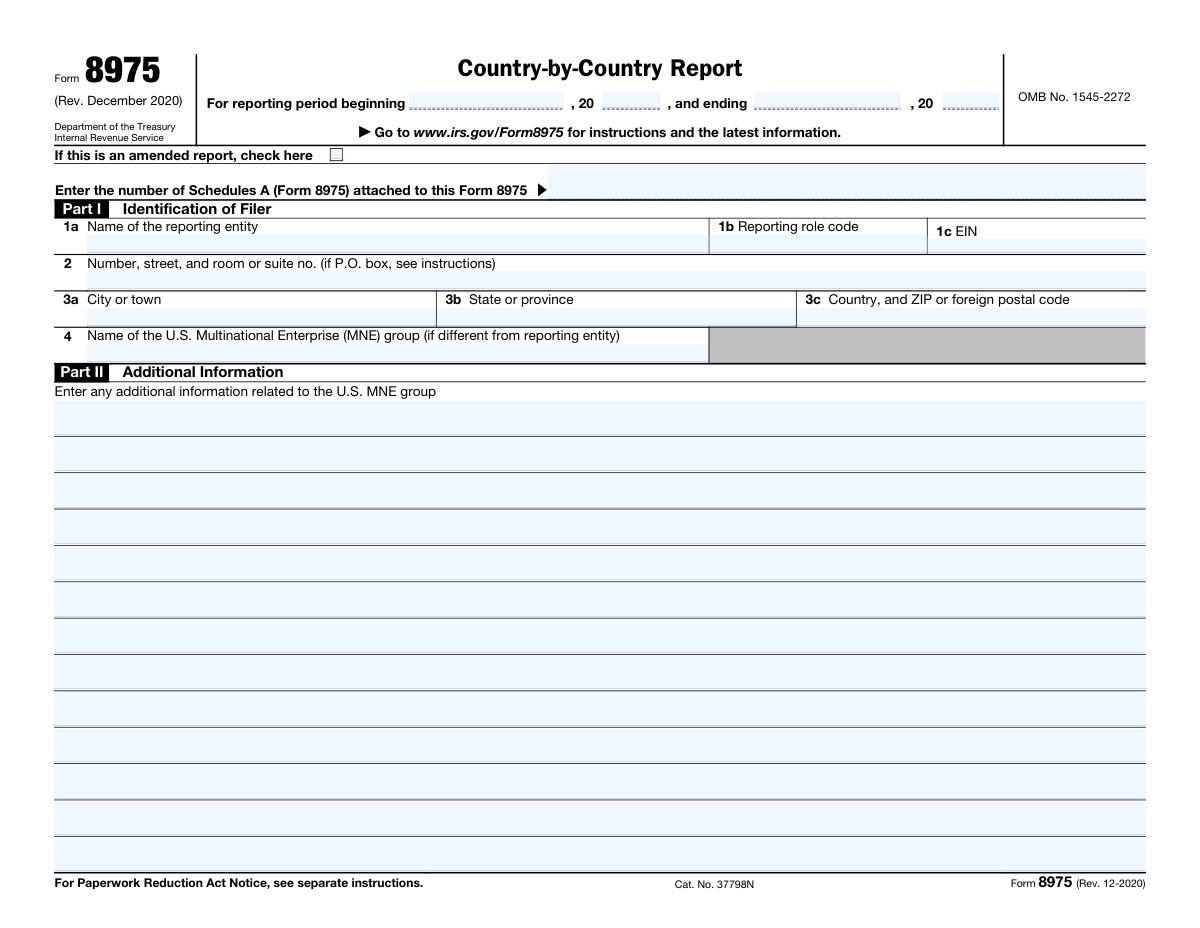Click the 'Identification of Filer' heading
Viewport: 1200px width, 928px height.
pyautogui.click(x=197, y=209)
